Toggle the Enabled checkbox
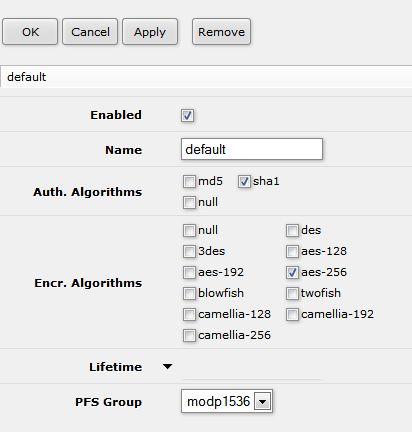412x432 pixels. pos(187,115)
